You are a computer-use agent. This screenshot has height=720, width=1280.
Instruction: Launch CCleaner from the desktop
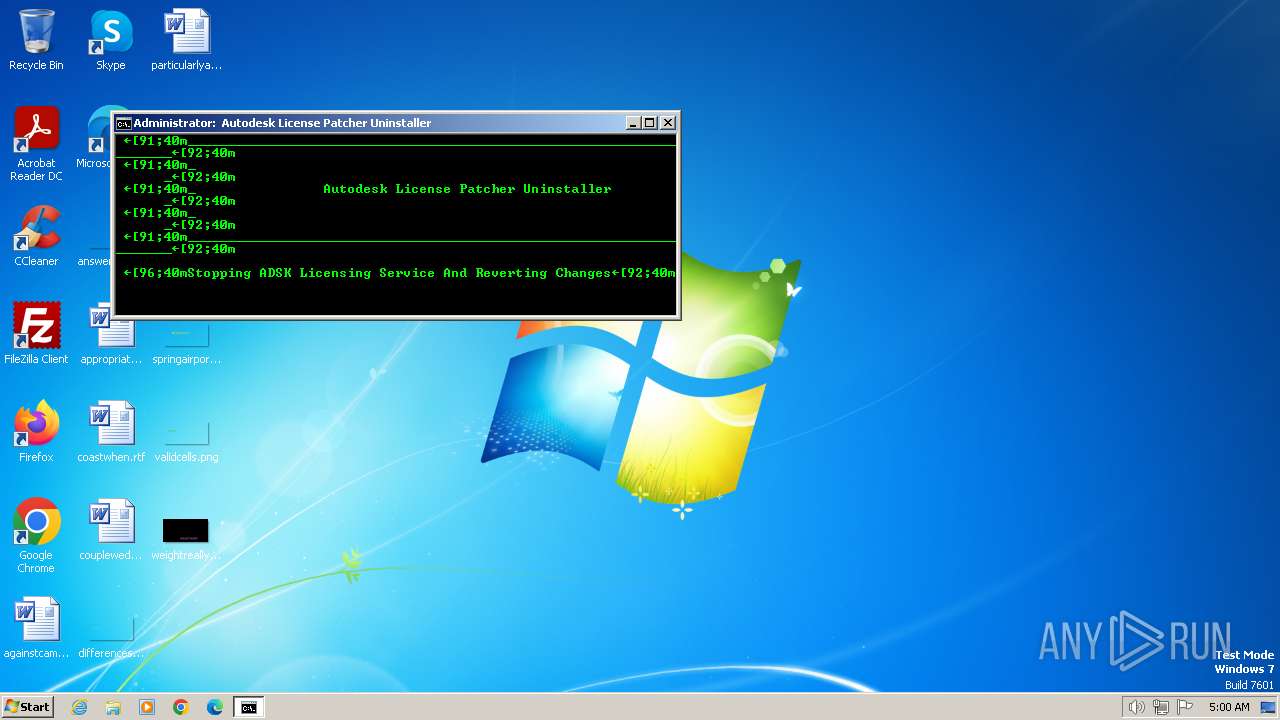click(x=36, y=236)
